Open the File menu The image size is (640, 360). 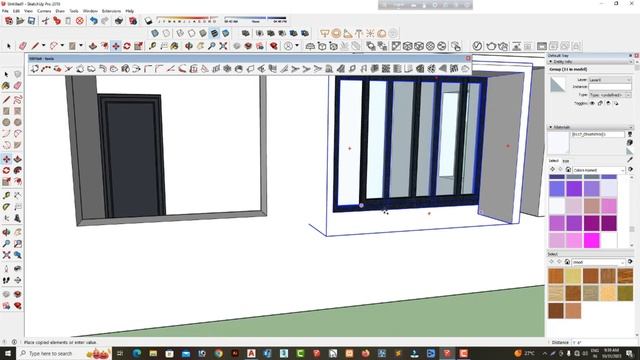[5, 11]
